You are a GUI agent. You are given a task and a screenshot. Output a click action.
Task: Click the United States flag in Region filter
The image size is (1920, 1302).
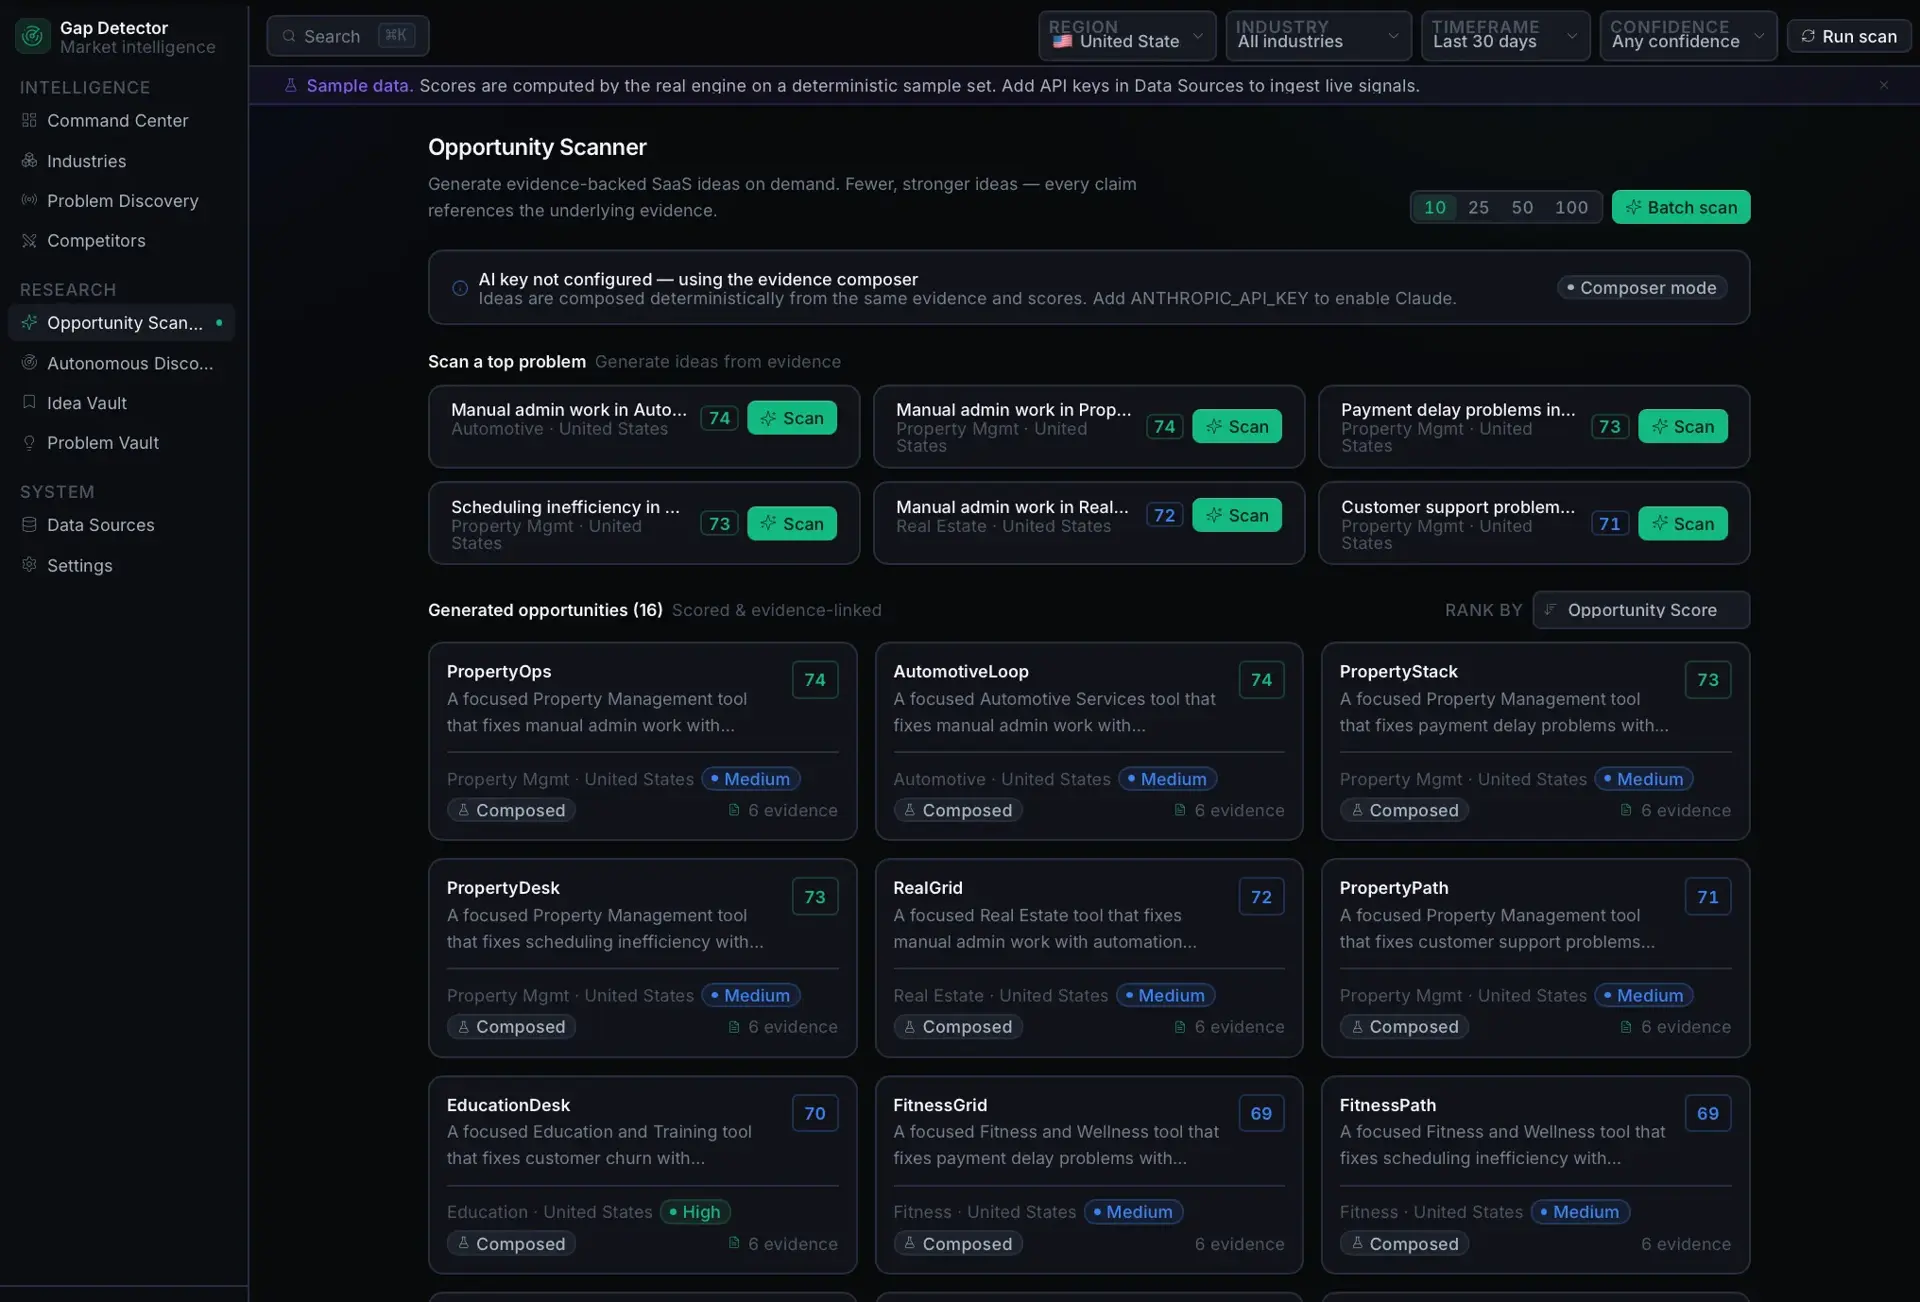point(1062,41)
